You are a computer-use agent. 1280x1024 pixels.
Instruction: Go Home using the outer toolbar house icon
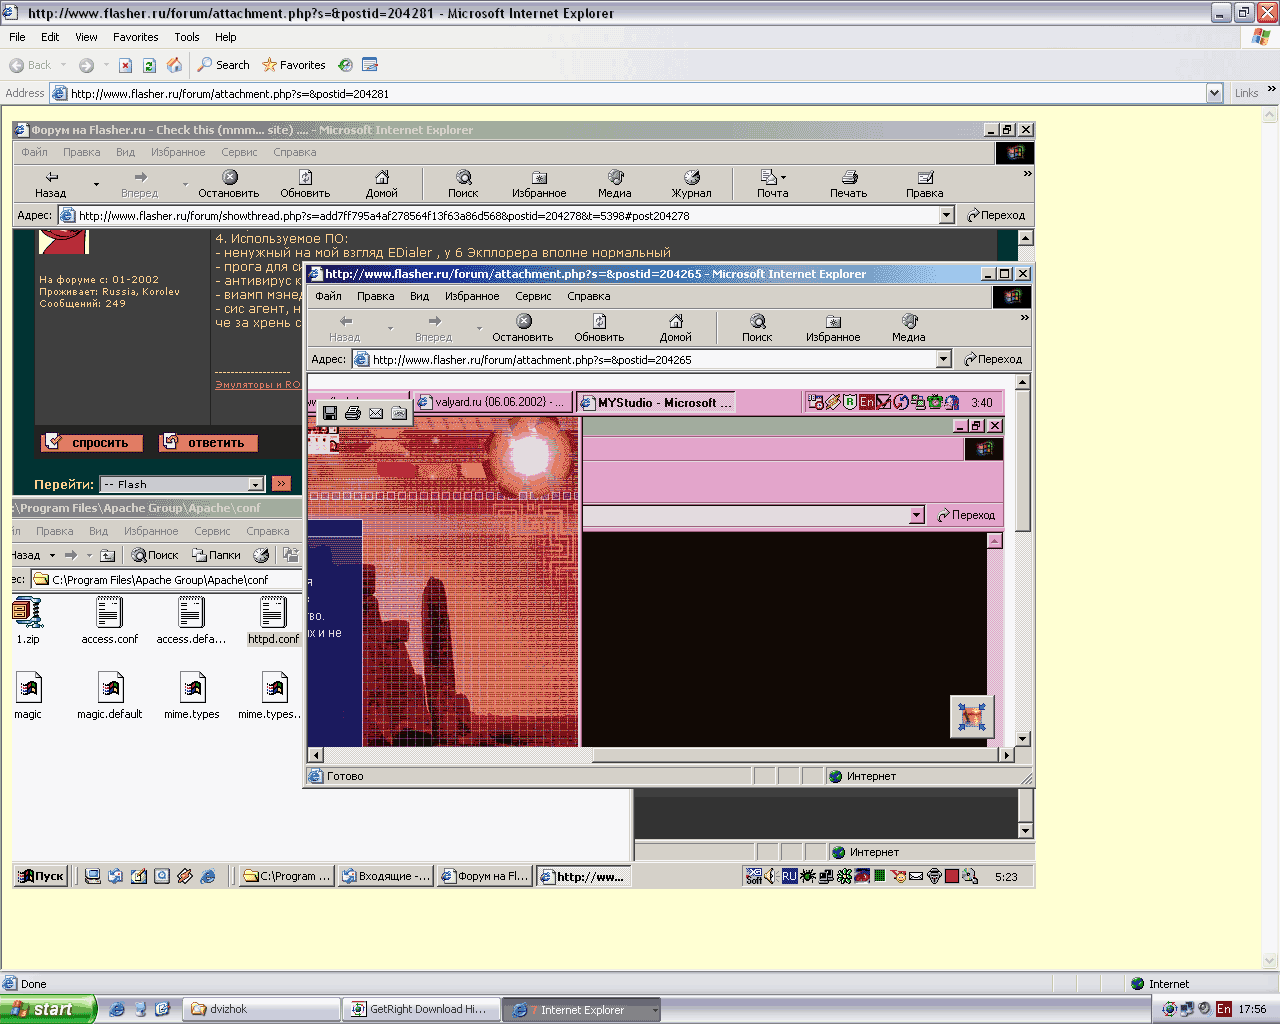tap(174, 65)
